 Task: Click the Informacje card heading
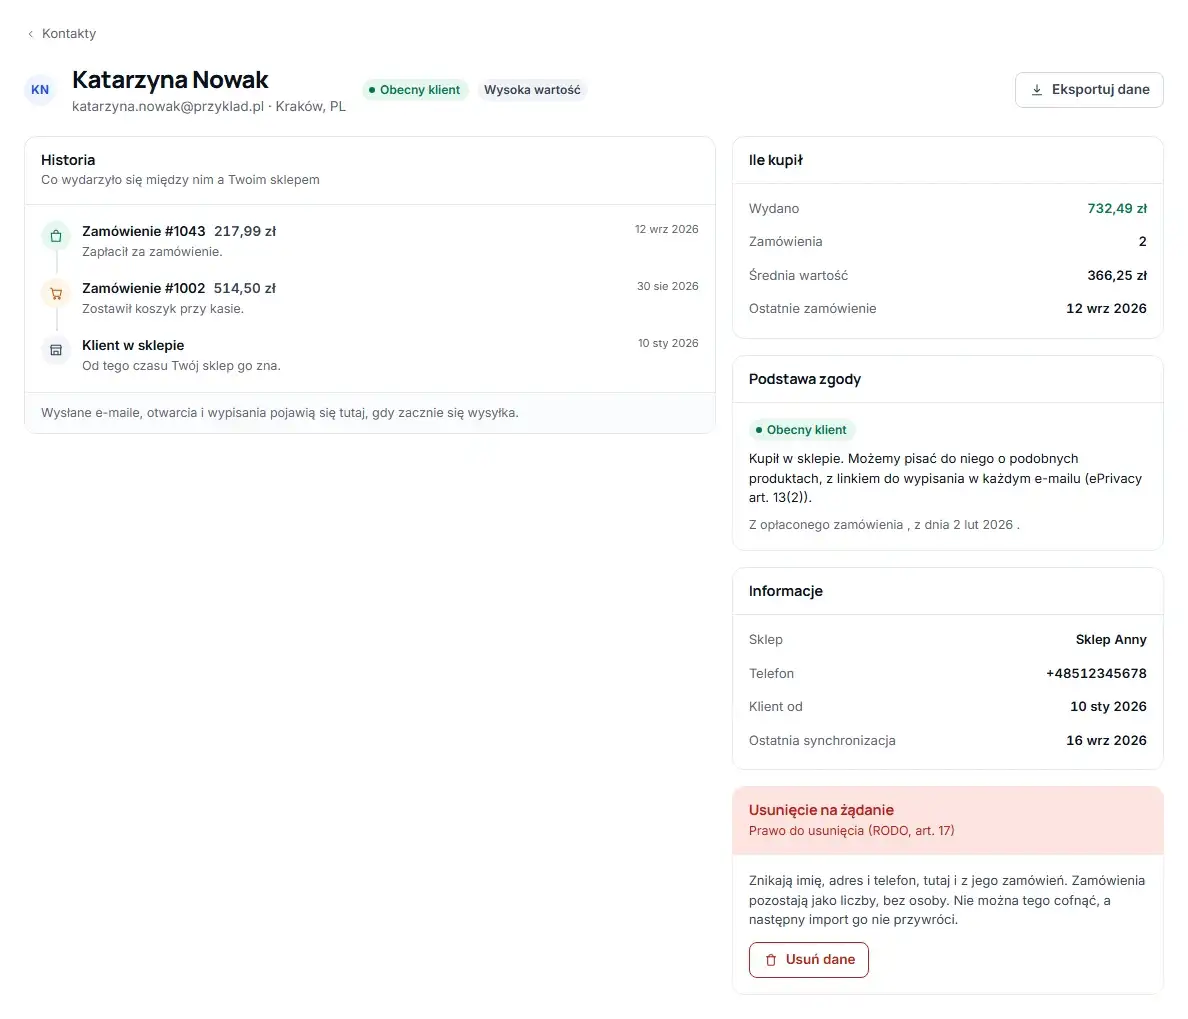786,591
